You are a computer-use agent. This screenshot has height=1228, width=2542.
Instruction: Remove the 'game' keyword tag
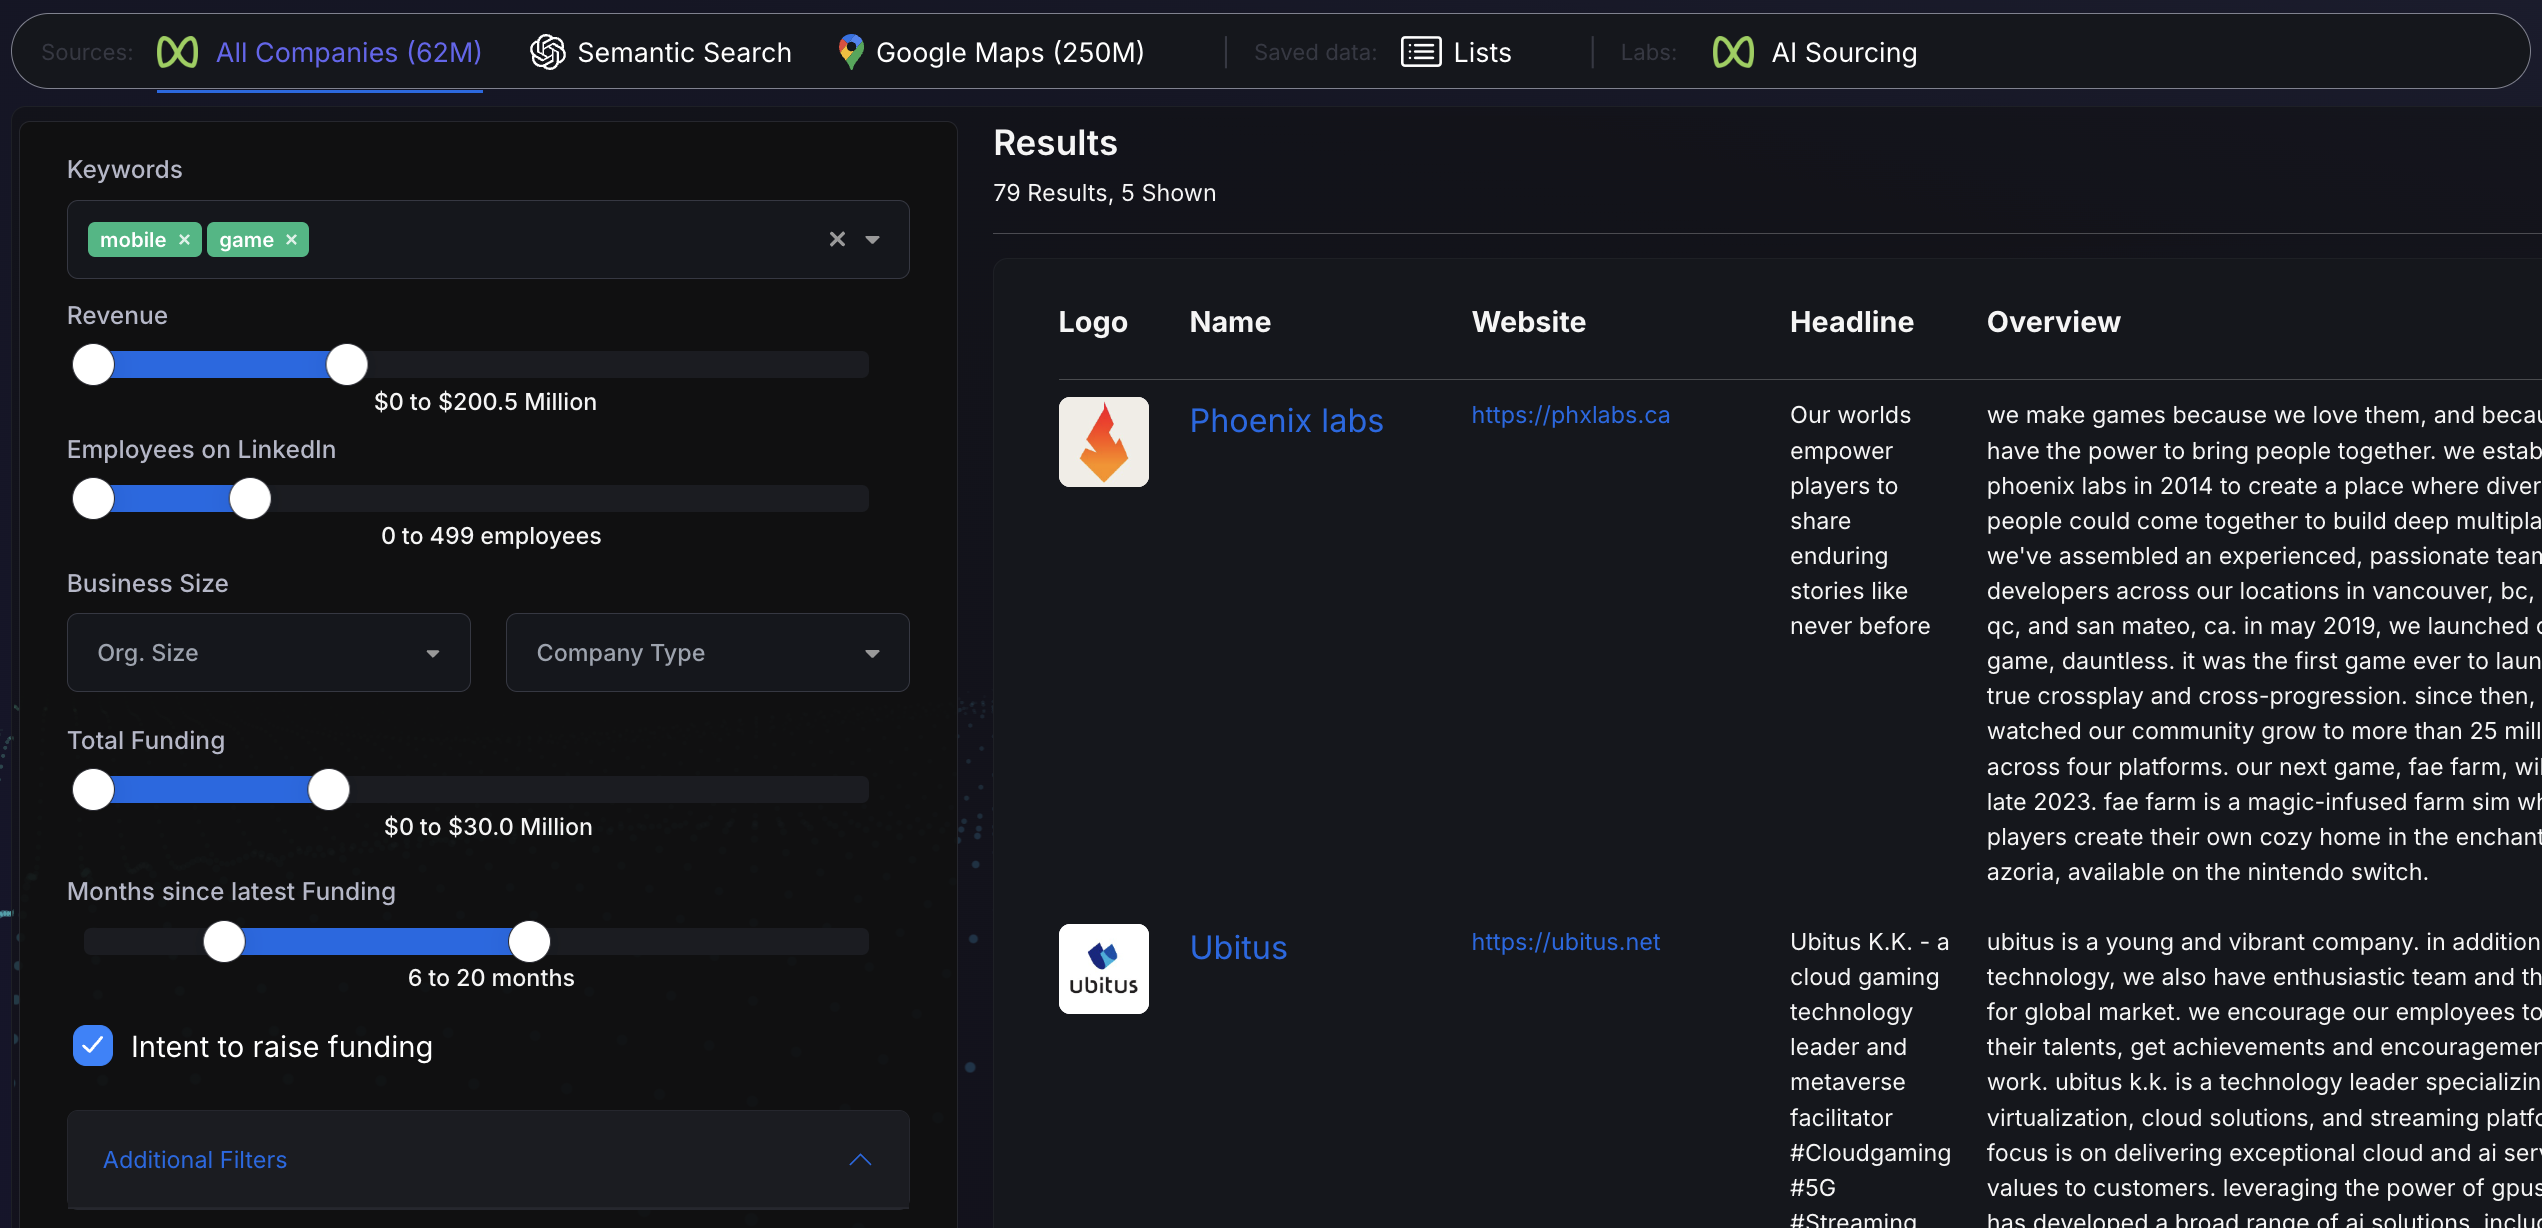click(x=291, y=240)
